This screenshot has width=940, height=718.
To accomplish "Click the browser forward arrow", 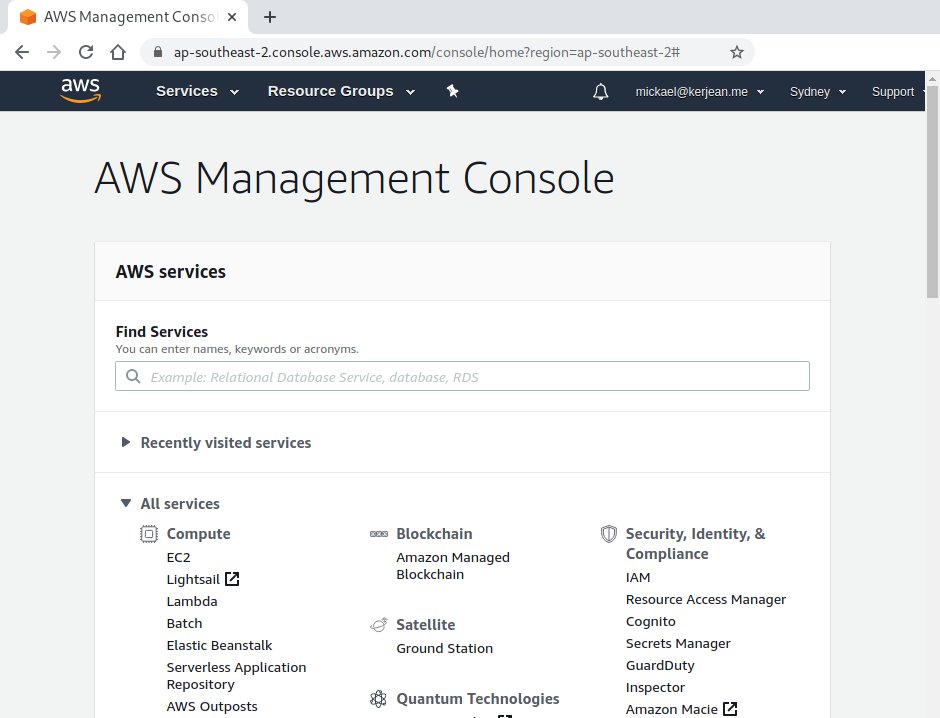I will [x=54, y=52].
